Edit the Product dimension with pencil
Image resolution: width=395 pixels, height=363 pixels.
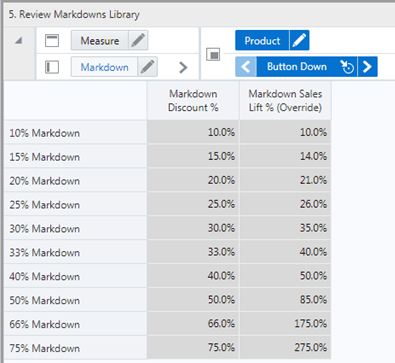pyautogui.click(x=299, y=40)
